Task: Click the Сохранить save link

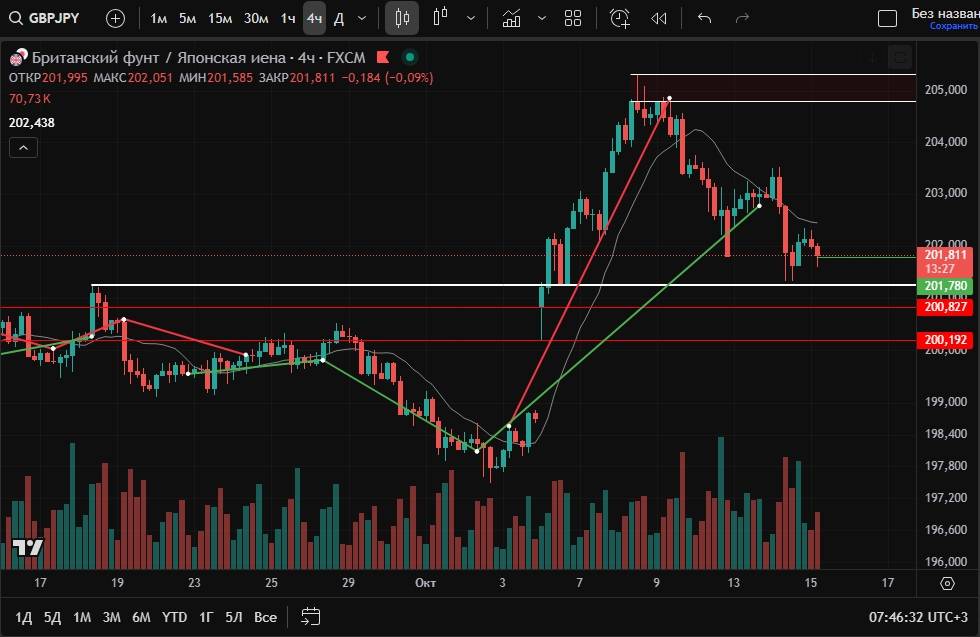Action: [x=952, y=27]
